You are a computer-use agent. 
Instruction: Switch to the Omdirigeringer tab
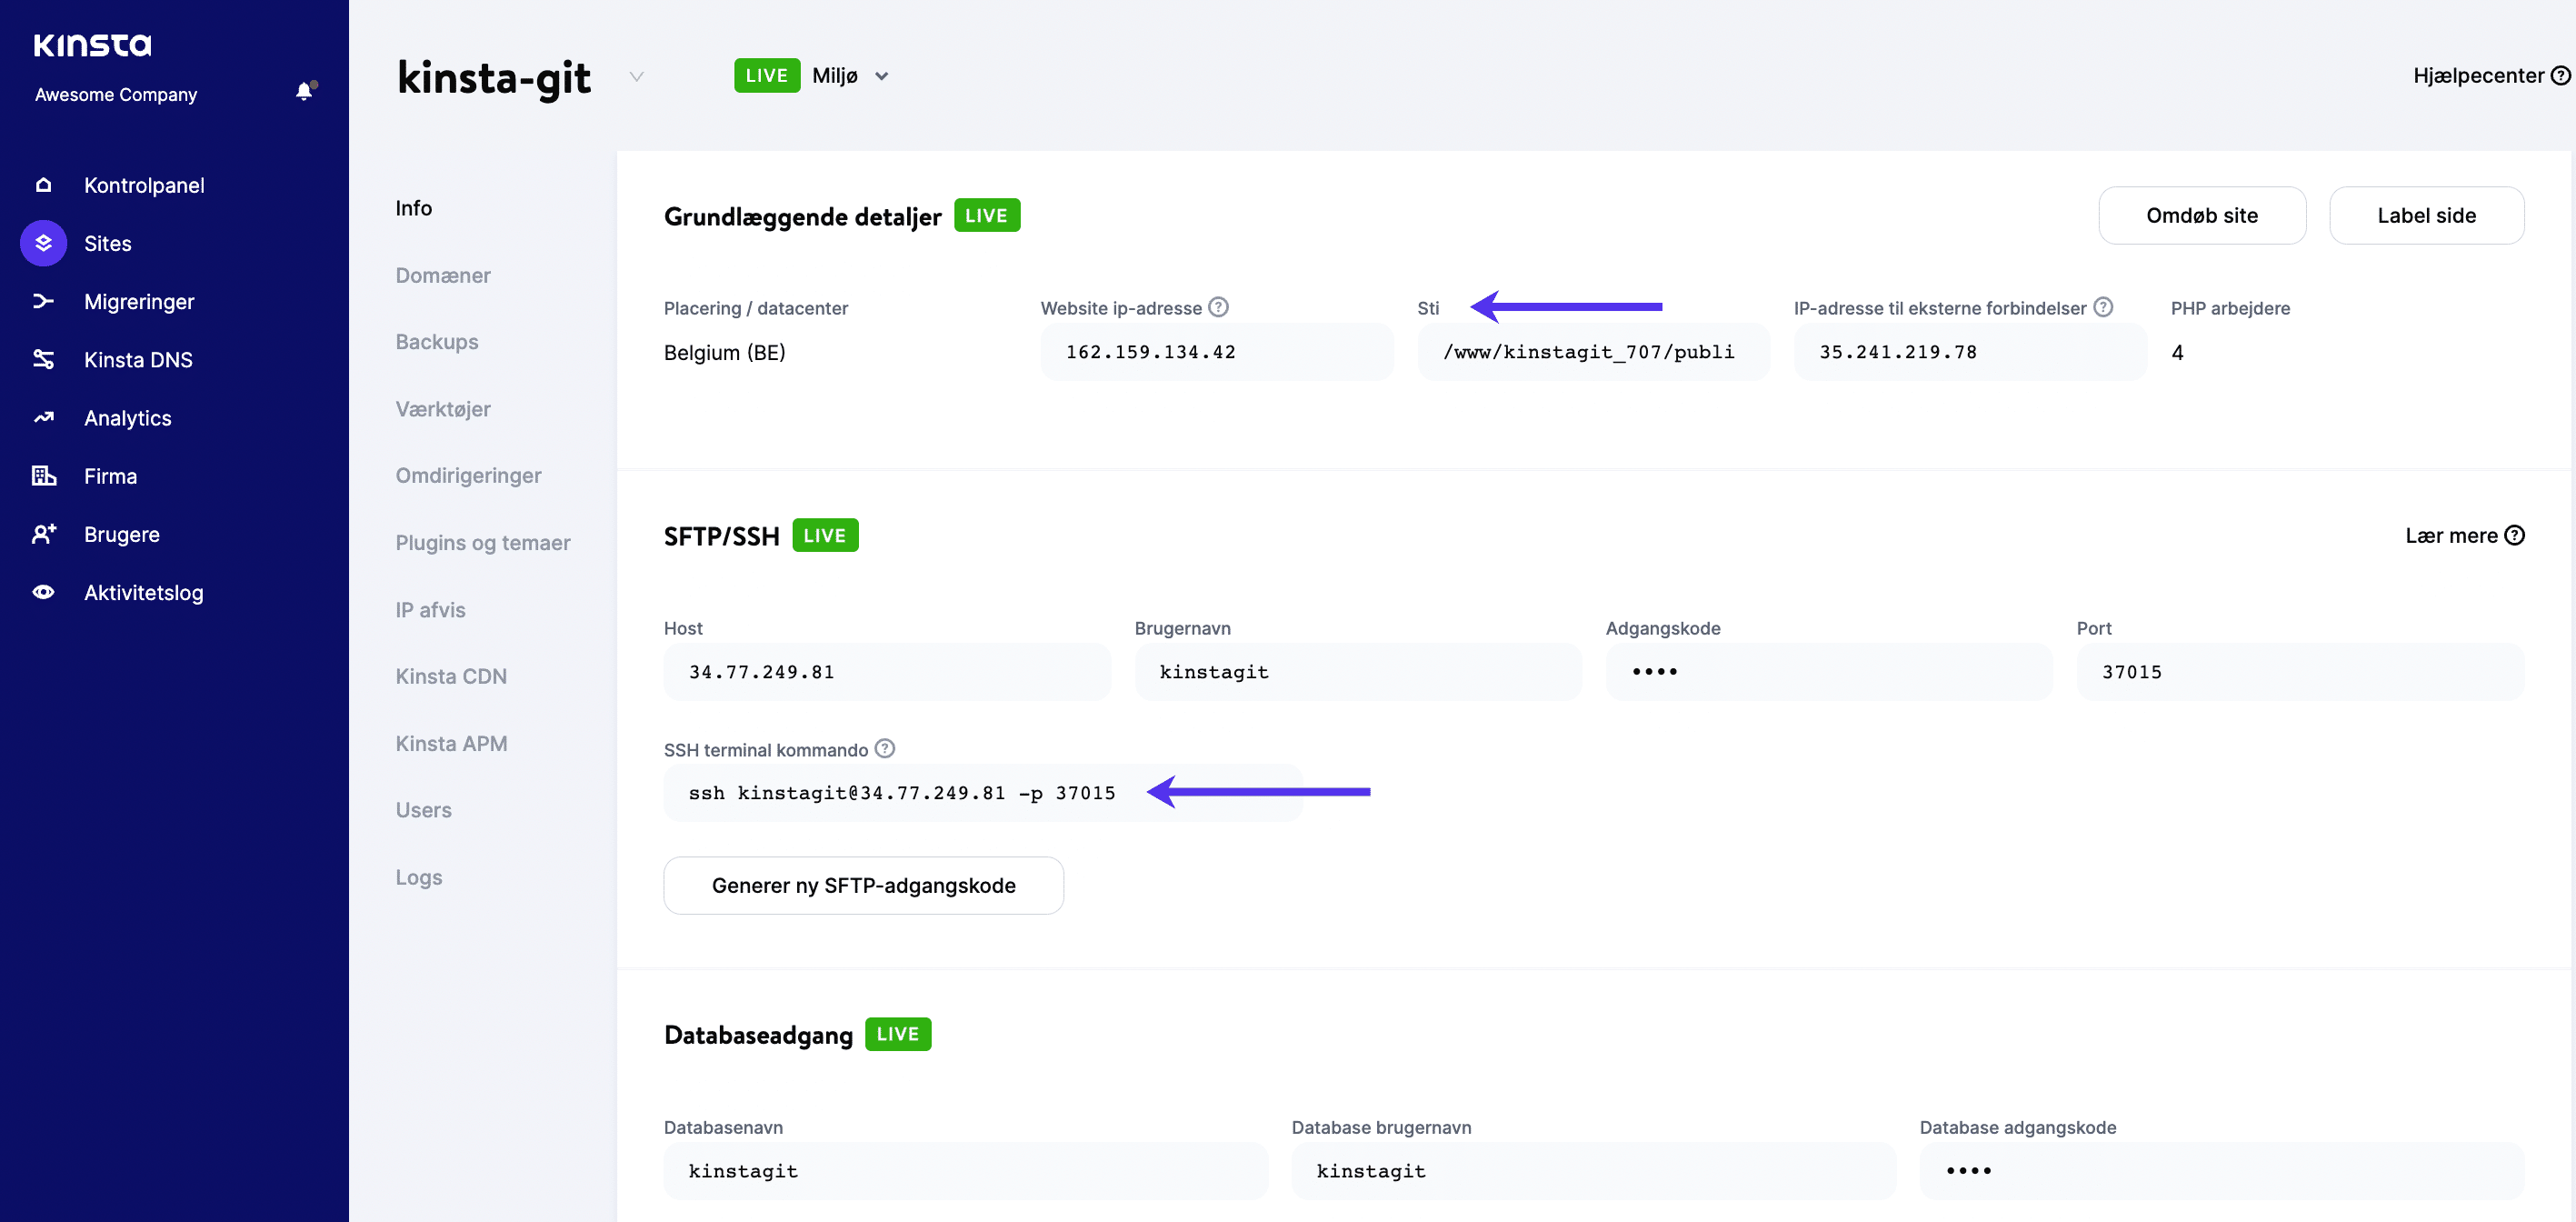[468, 476]
